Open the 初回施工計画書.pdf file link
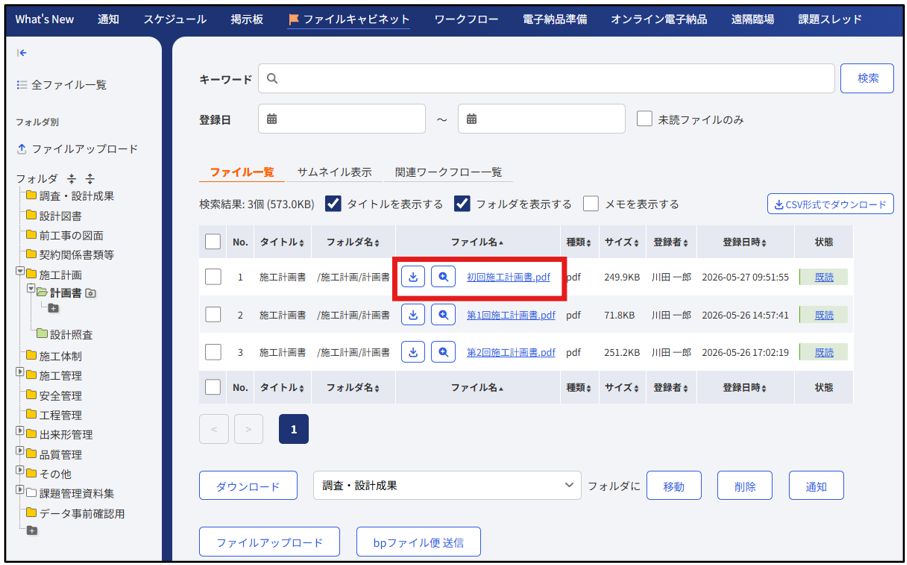This screenshot has width=907, height=565. tap(508, 277)
